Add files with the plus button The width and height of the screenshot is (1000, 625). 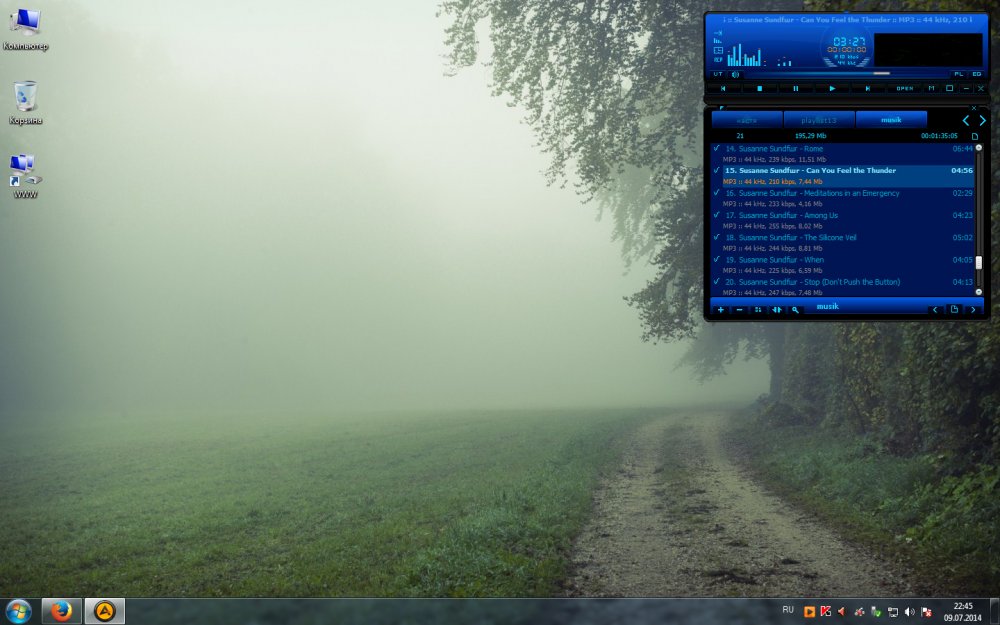721,310
